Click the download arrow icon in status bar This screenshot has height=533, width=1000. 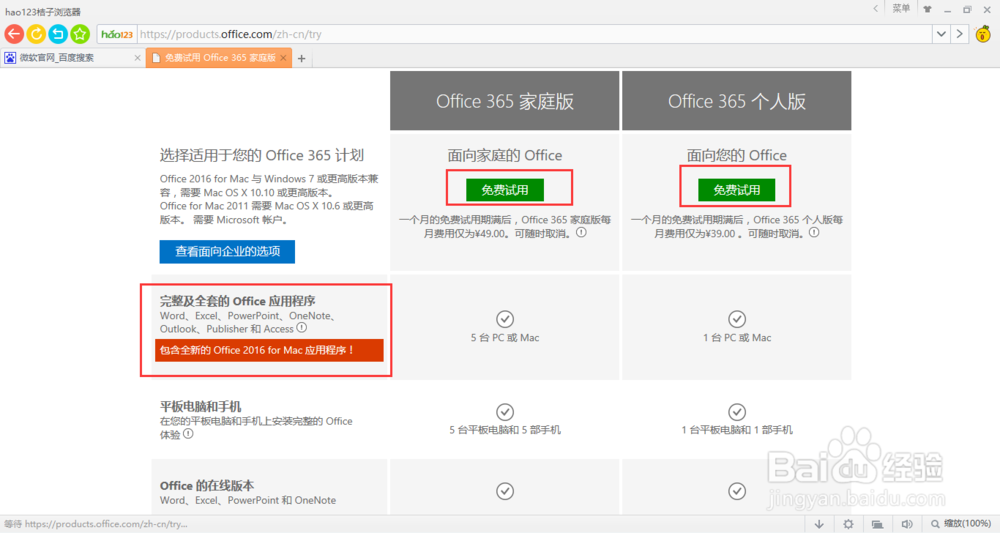click(819, 524)
